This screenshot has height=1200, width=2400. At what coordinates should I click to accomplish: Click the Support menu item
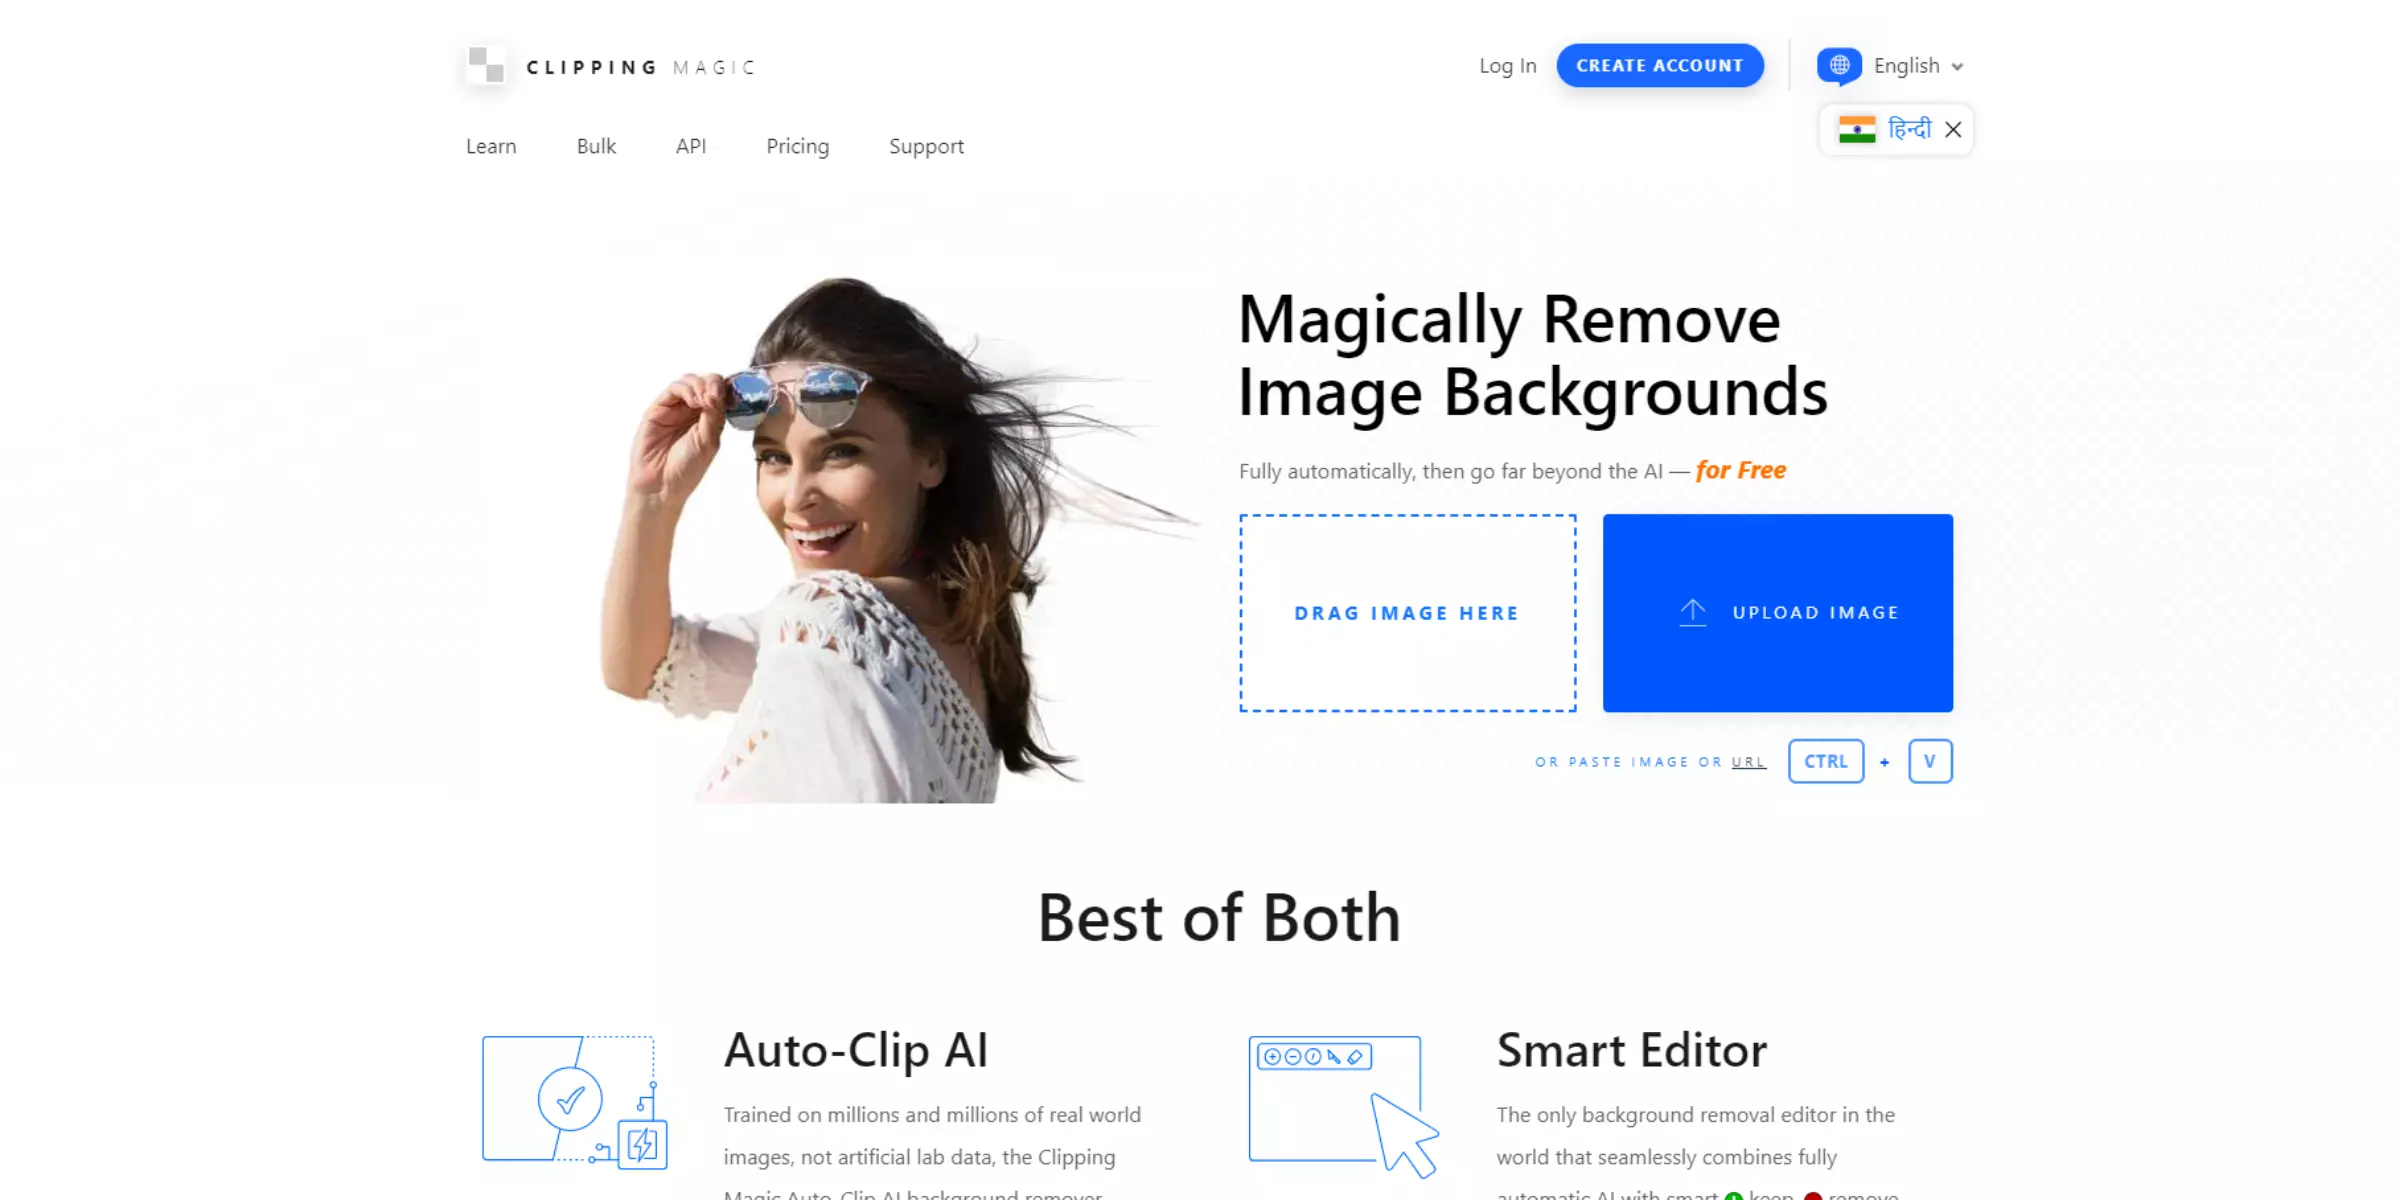click(x=926, y=145)
